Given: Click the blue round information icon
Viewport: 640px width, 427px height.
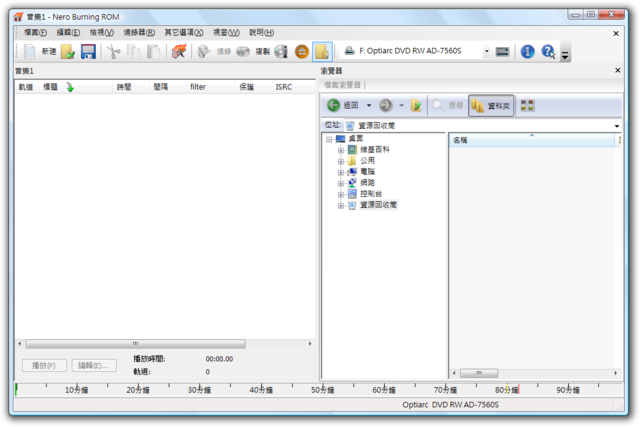Looking at the screenshot, I should tap(527, 51).
